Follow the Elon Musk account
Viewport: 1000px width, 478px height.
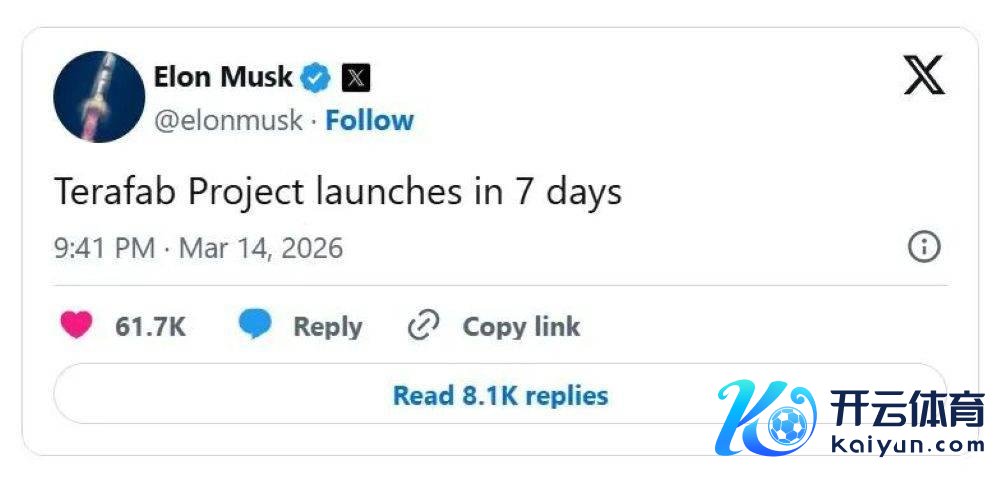369,121
